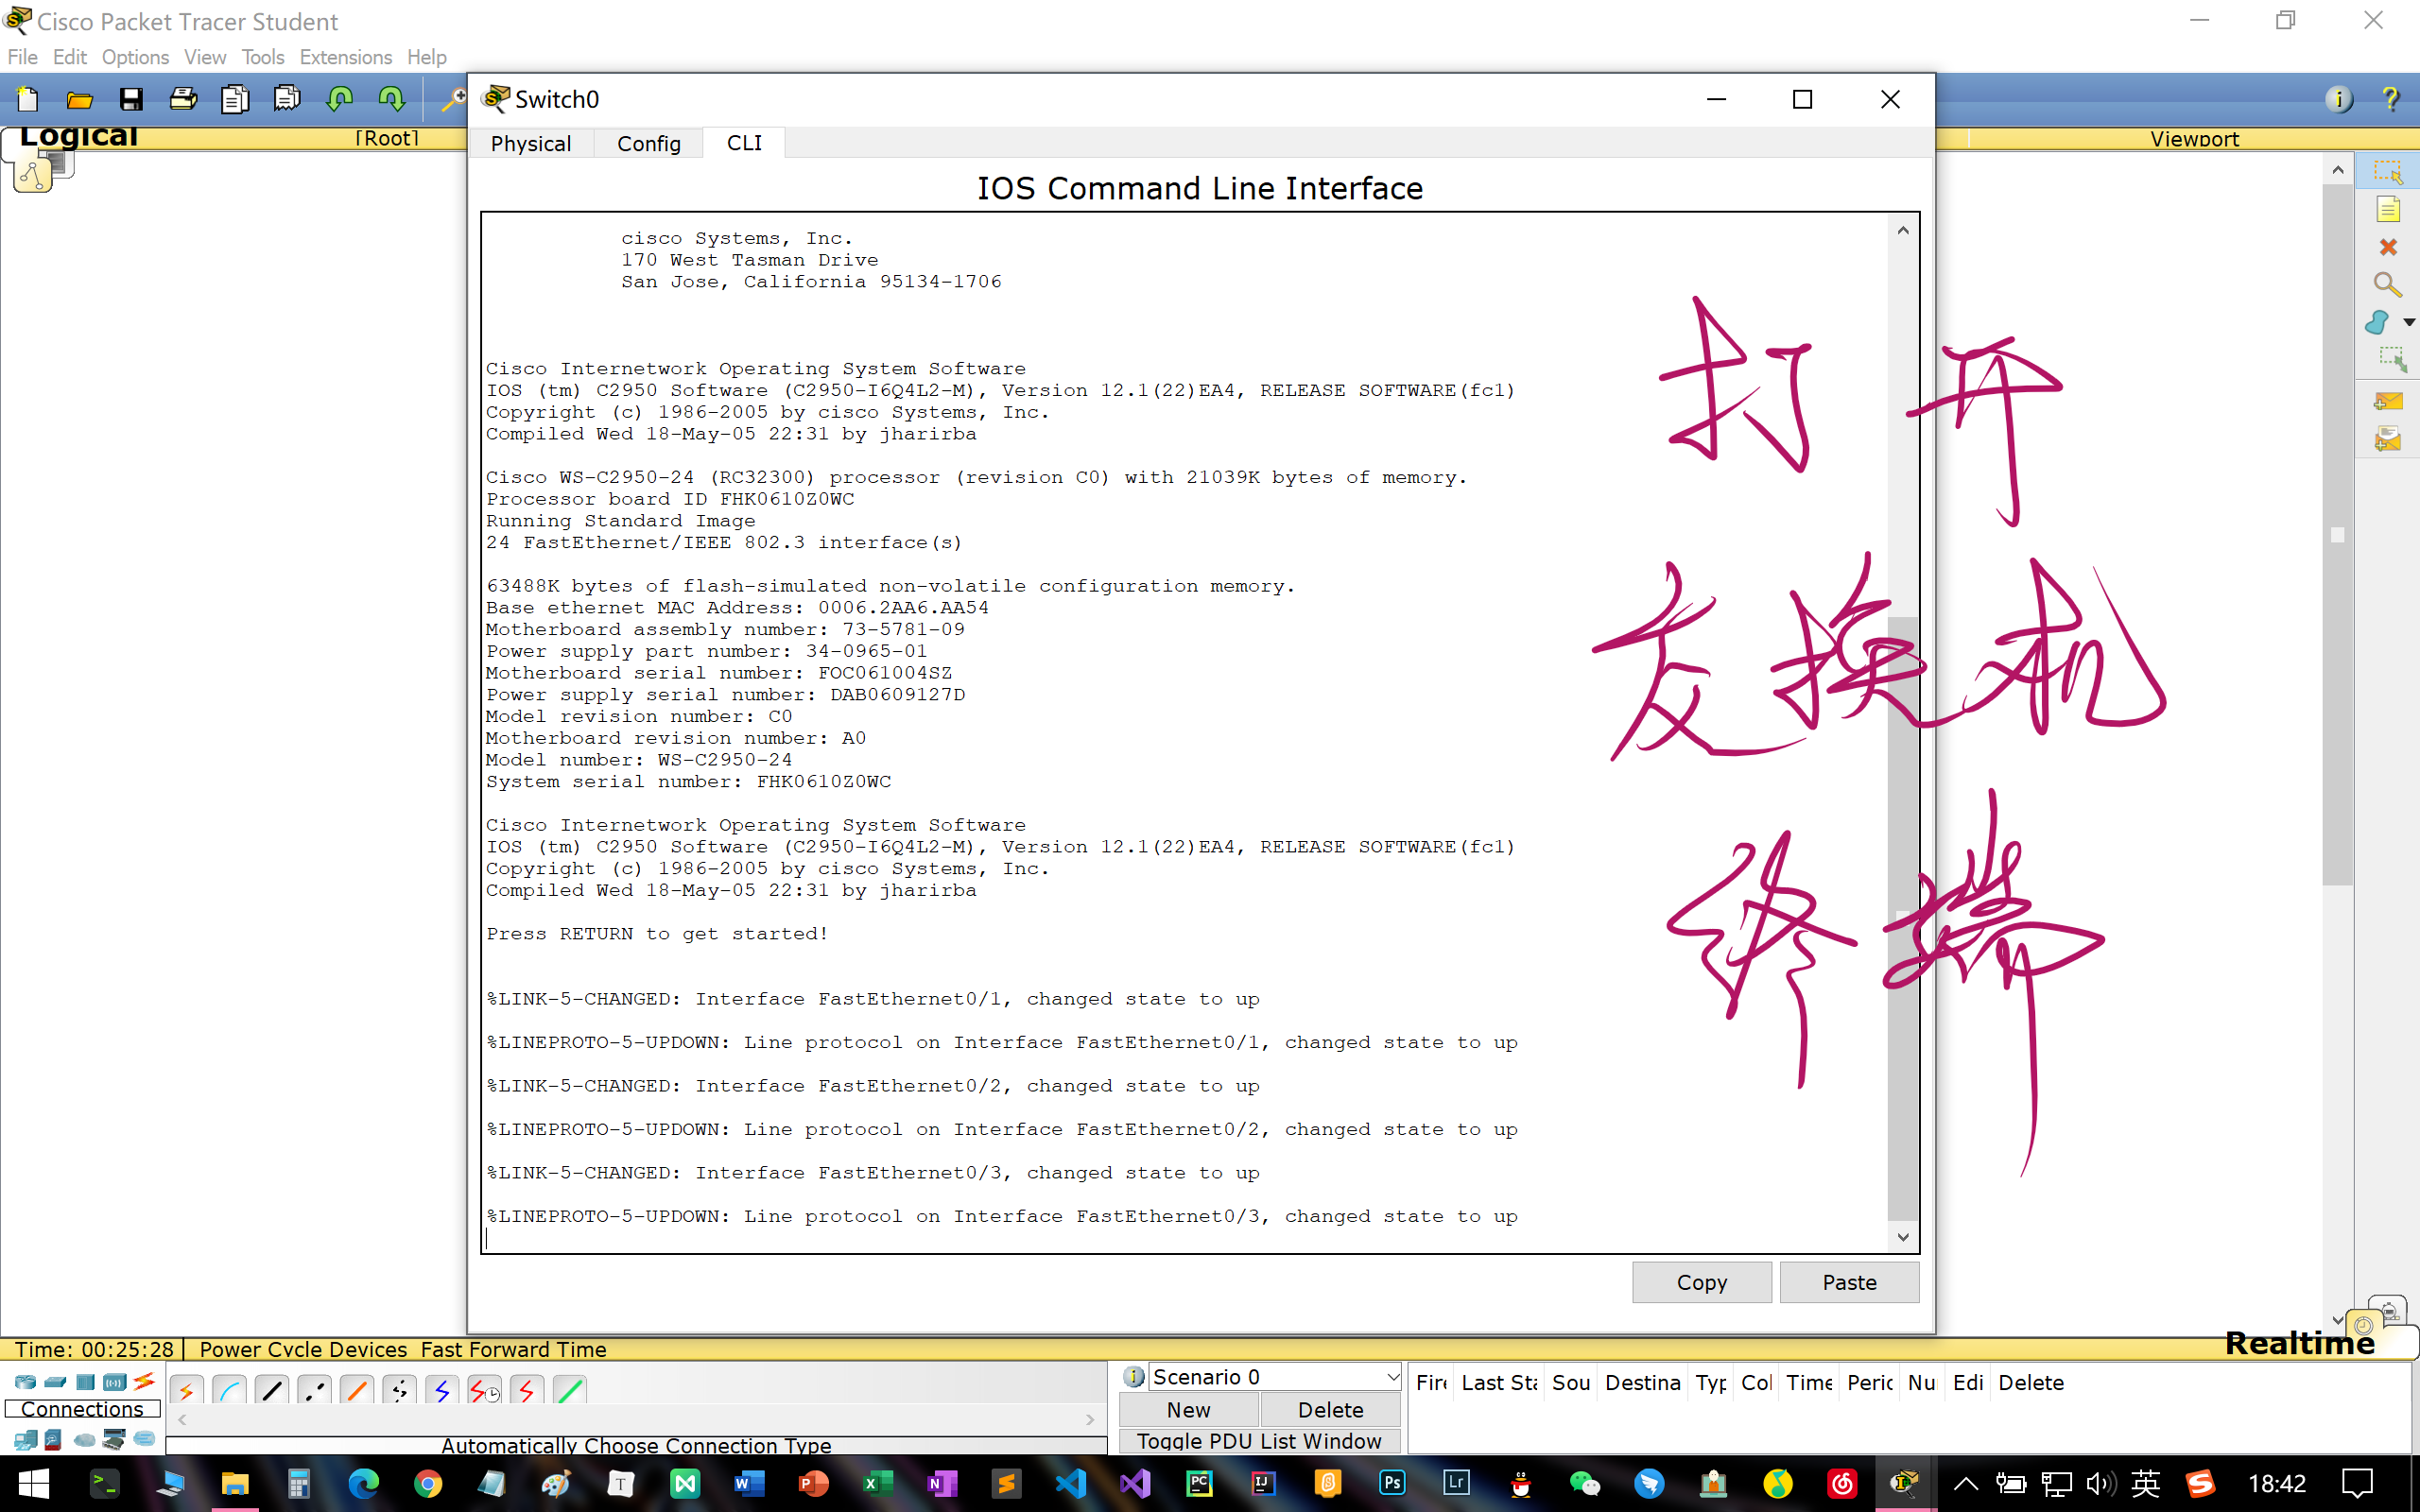Choose the Delete tool red X

click(x=2388, y=247)
